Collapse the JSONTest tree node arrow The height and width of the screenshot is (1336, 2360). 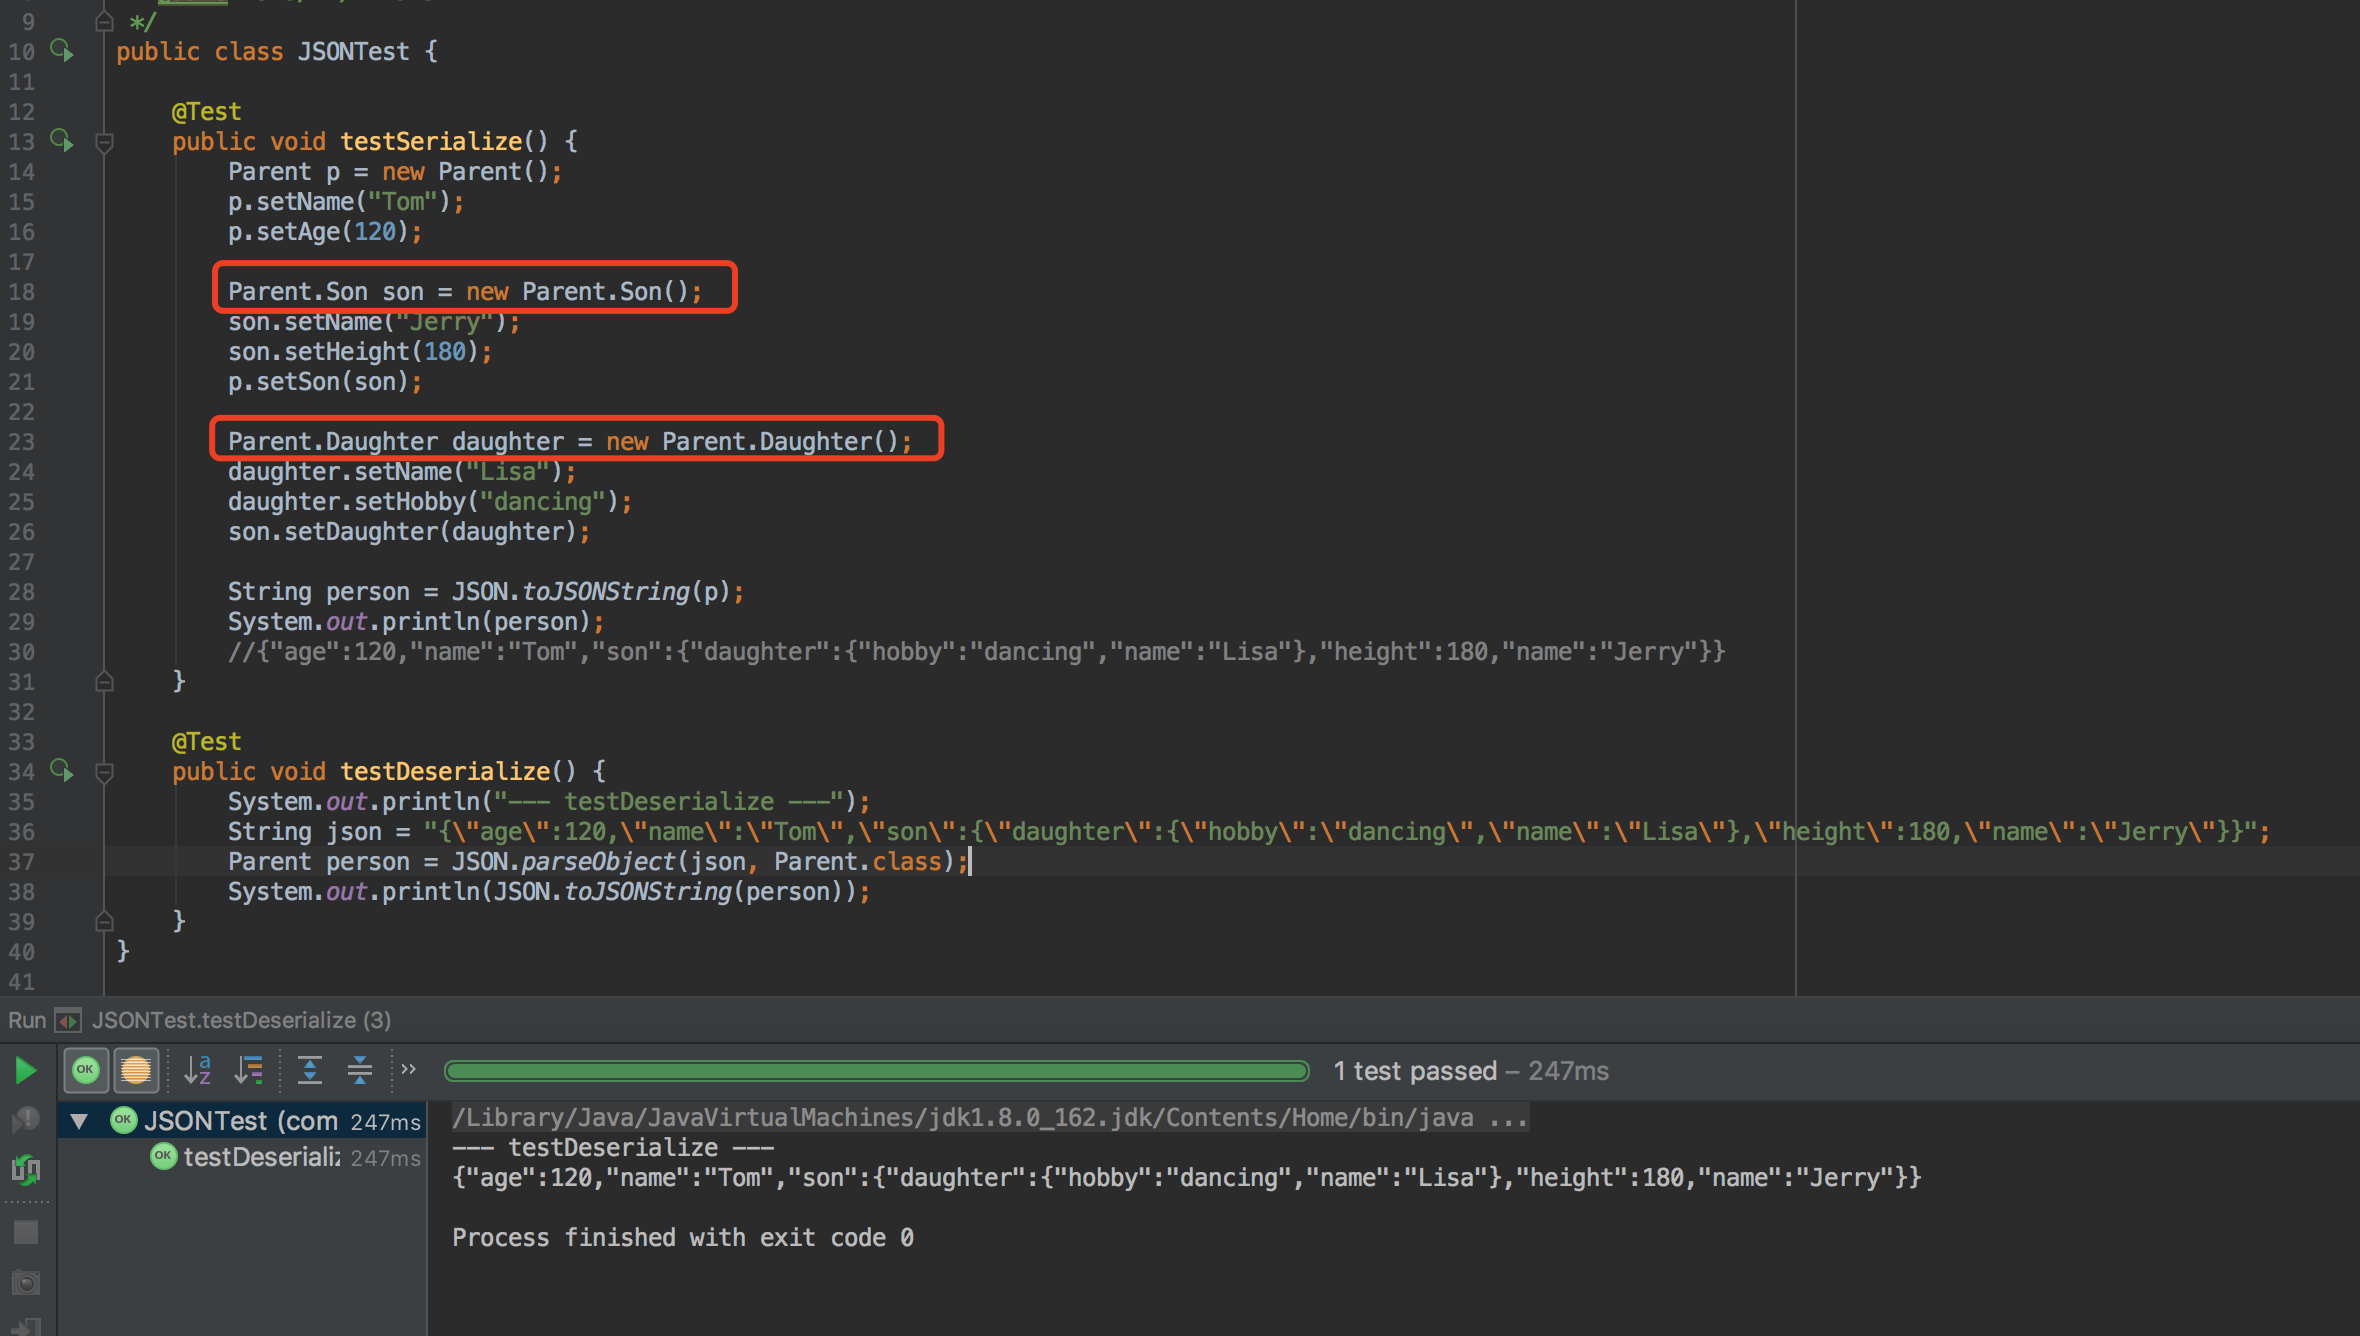coord(79,1121)
